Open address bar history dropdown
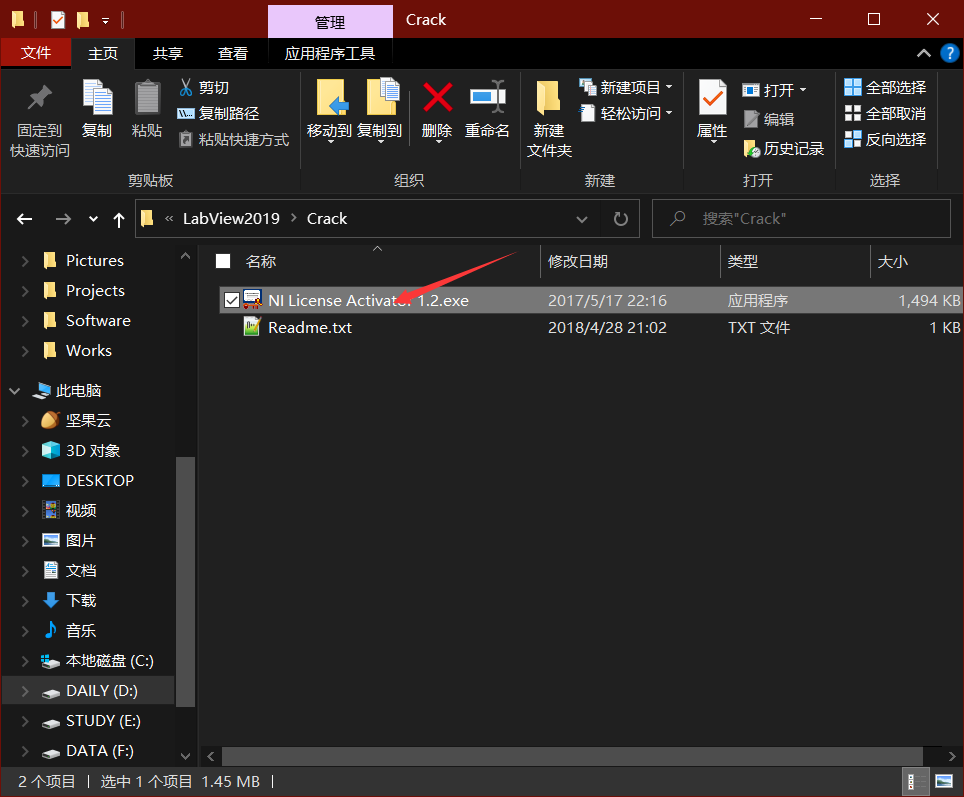 pyautogui.click(x=582, y=219)
